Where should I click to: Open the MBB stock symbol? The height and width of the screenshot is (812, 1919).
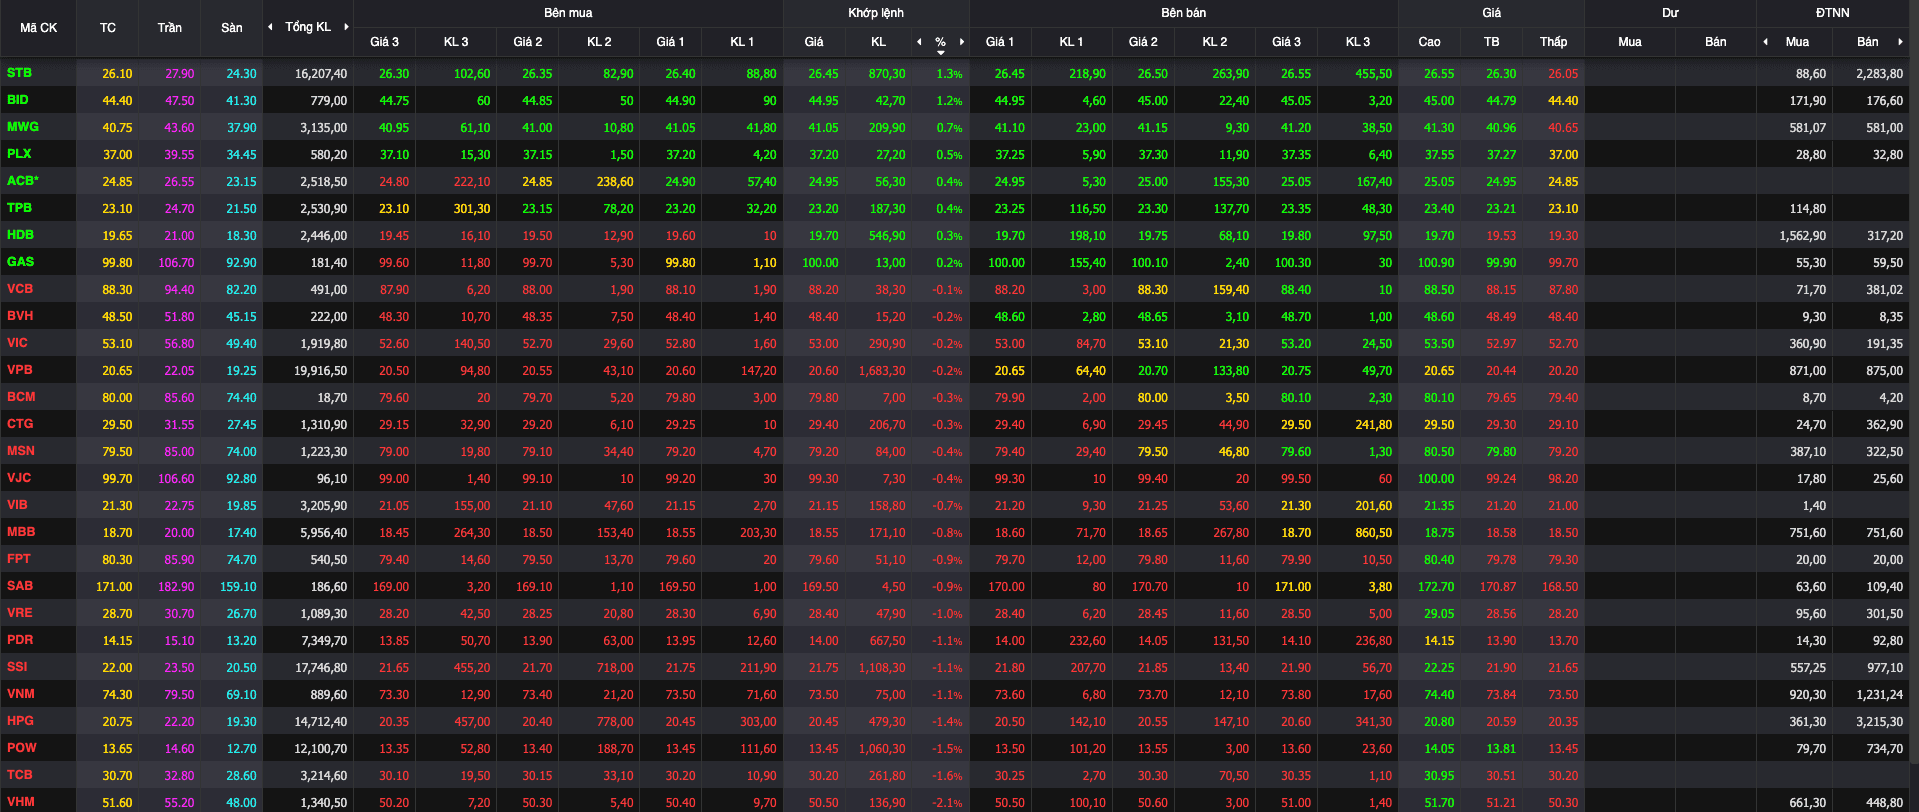(x=21, y=532)
